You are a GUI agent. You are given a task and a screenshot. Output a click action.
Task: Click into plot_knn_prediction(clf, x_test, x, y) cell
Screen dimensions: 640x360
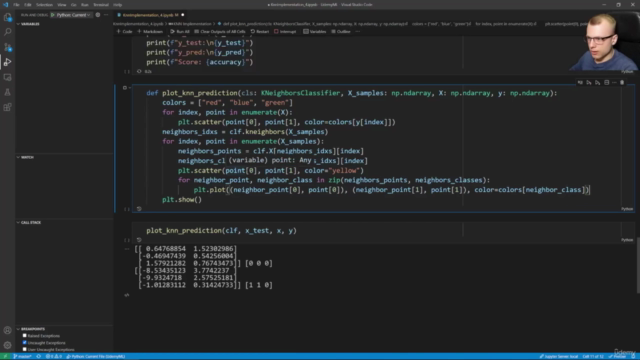coord(222,231)
